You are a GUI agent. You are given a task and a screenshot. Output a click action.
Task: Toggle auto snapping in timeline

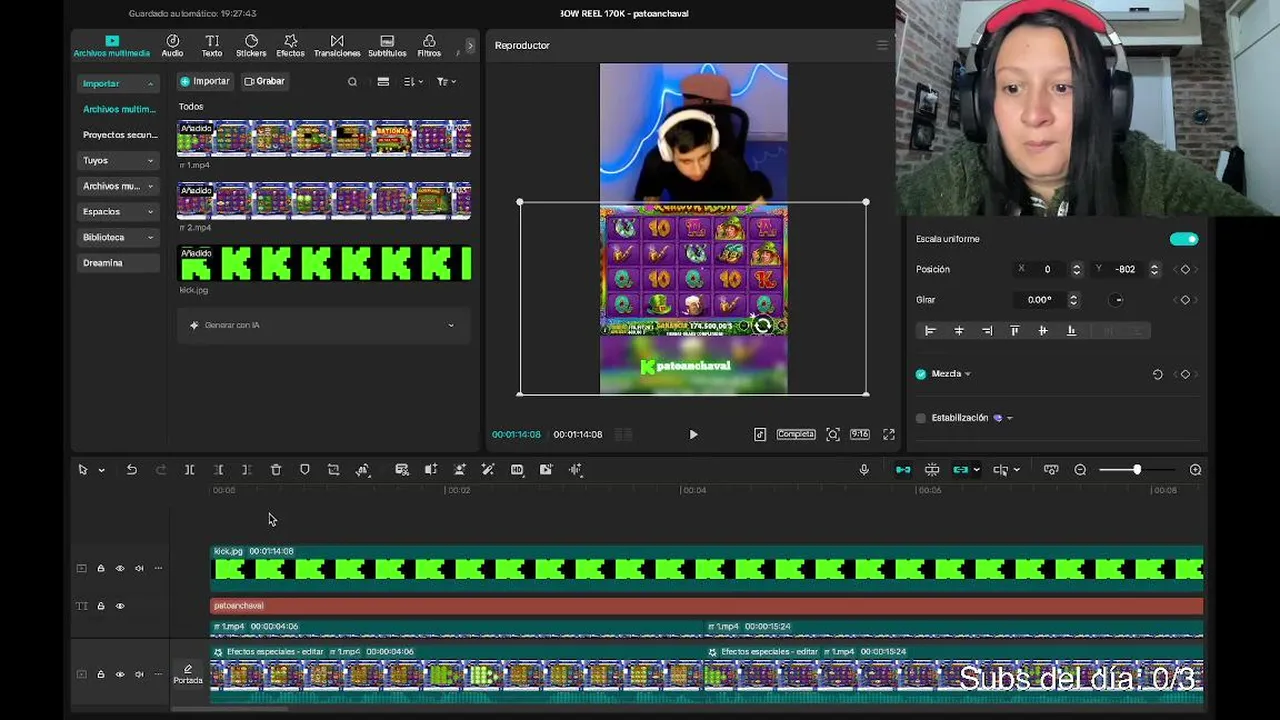point(932,470)
